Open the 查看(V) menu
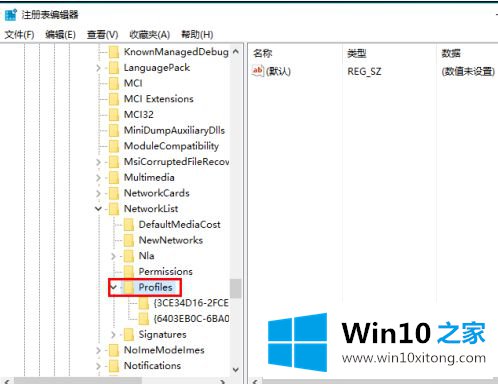This screenshot has height=384, width=498. (x=102, y=35)
